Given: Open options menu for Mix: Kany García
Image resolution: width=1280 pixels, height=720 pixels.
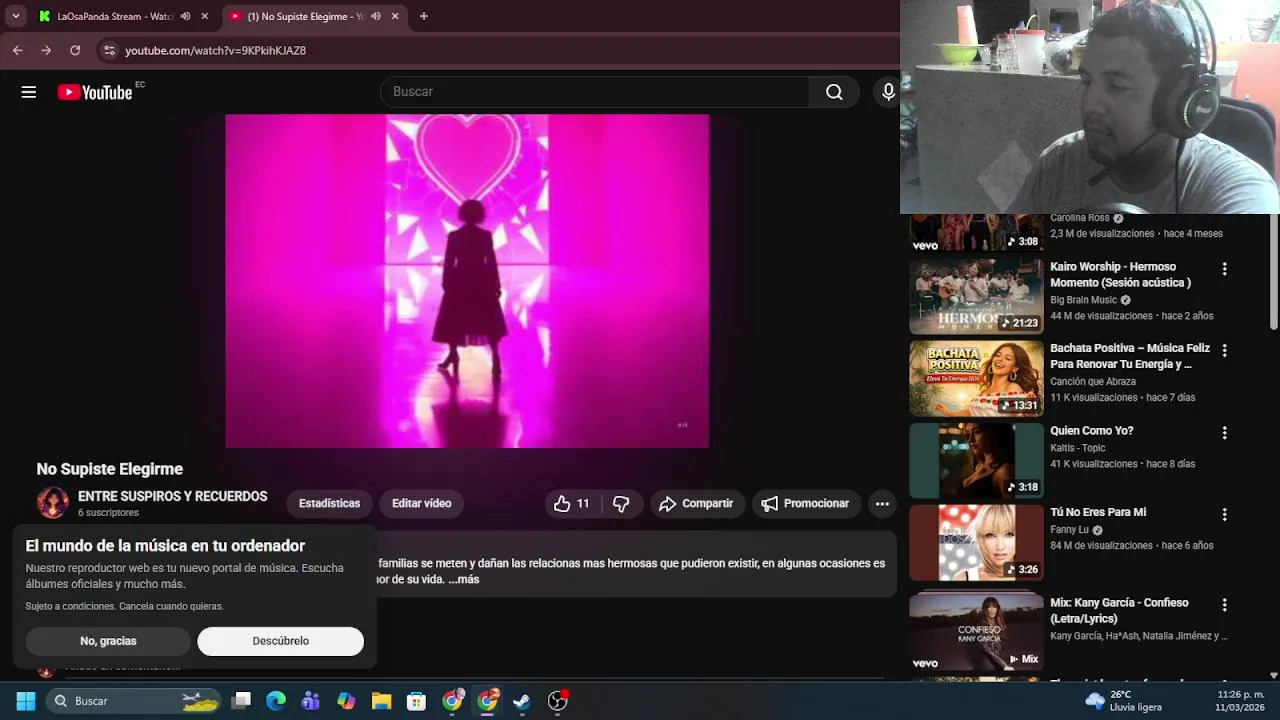Looking at the screenshot, I should [x=1224, y=605].
